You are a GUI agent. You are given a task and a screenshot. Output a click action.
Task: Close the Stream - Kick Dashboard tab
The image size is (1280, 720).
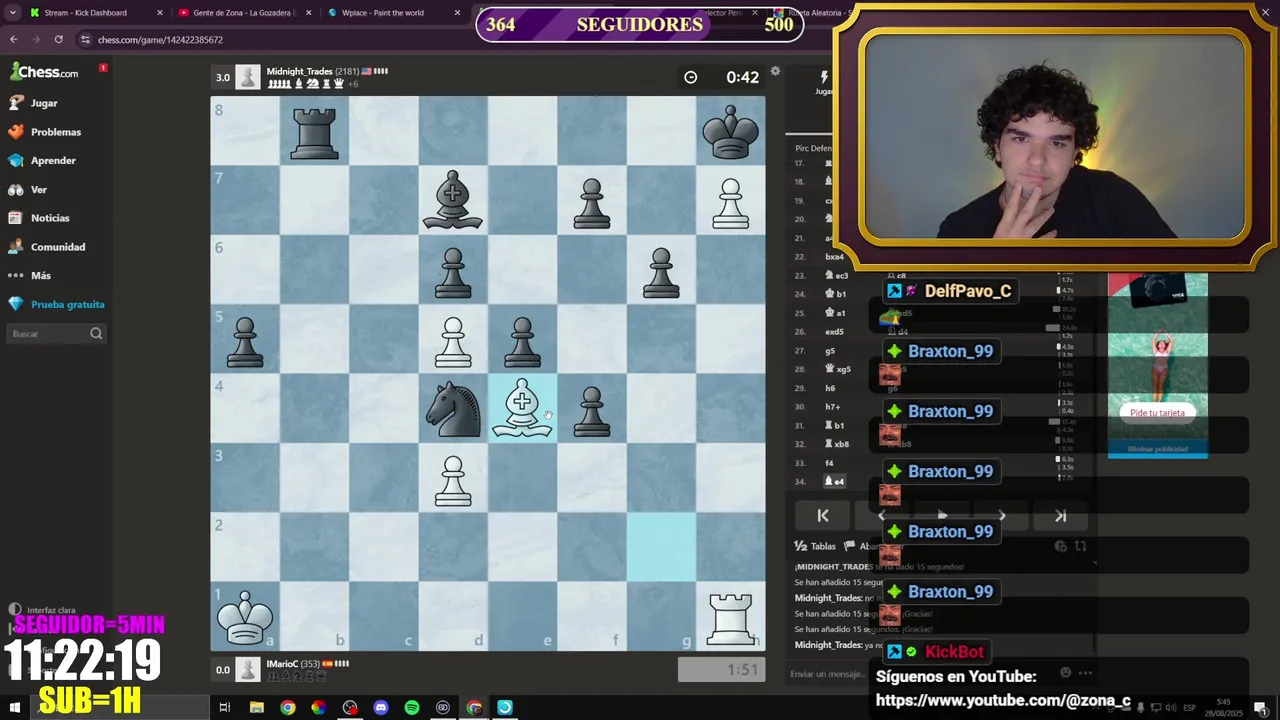159,13
